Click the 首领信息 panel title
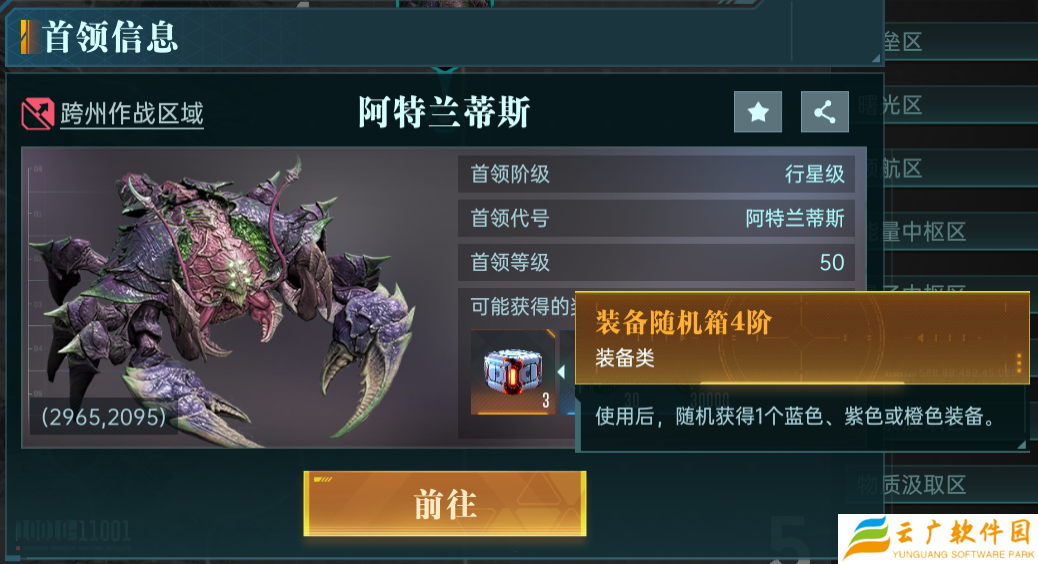Image resolution: width=1038 pixels, height=564 pixels. pos(111,37)
